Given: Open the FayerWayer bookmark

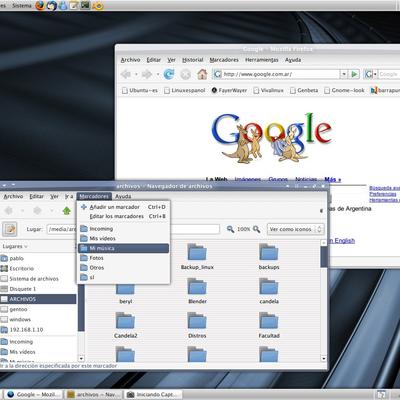Looking at the screenshot, I should click(x=229, y=90).
